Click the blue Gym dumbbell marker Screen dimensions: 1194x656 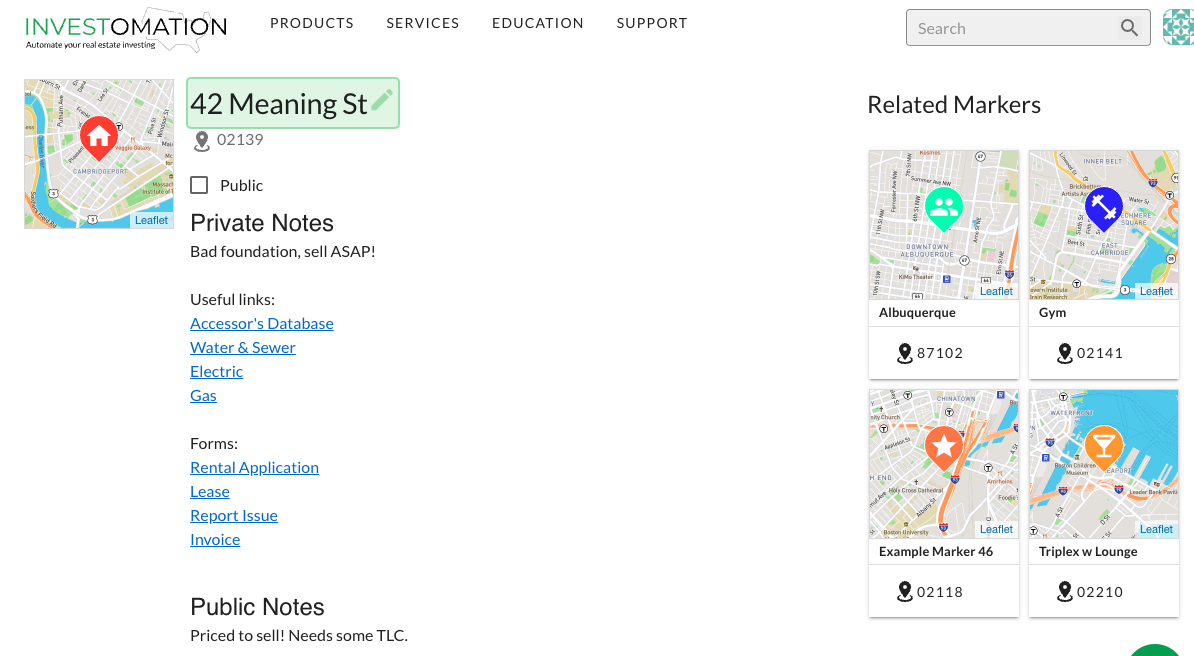click(1103, 207)
